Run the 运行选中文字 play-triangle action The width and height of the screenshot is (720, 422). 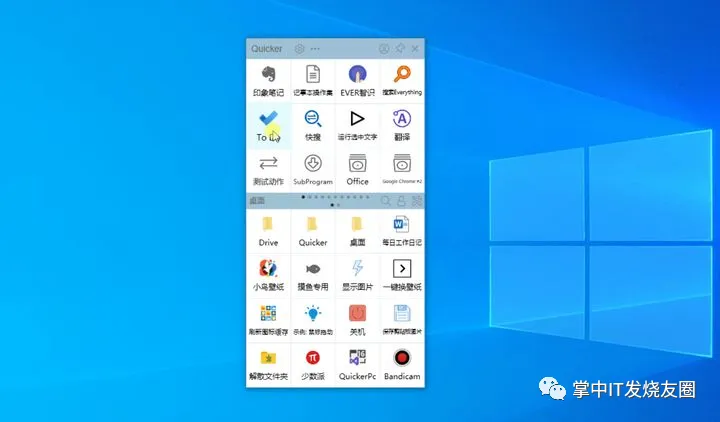pyautogui.click(x=357, y=126)
